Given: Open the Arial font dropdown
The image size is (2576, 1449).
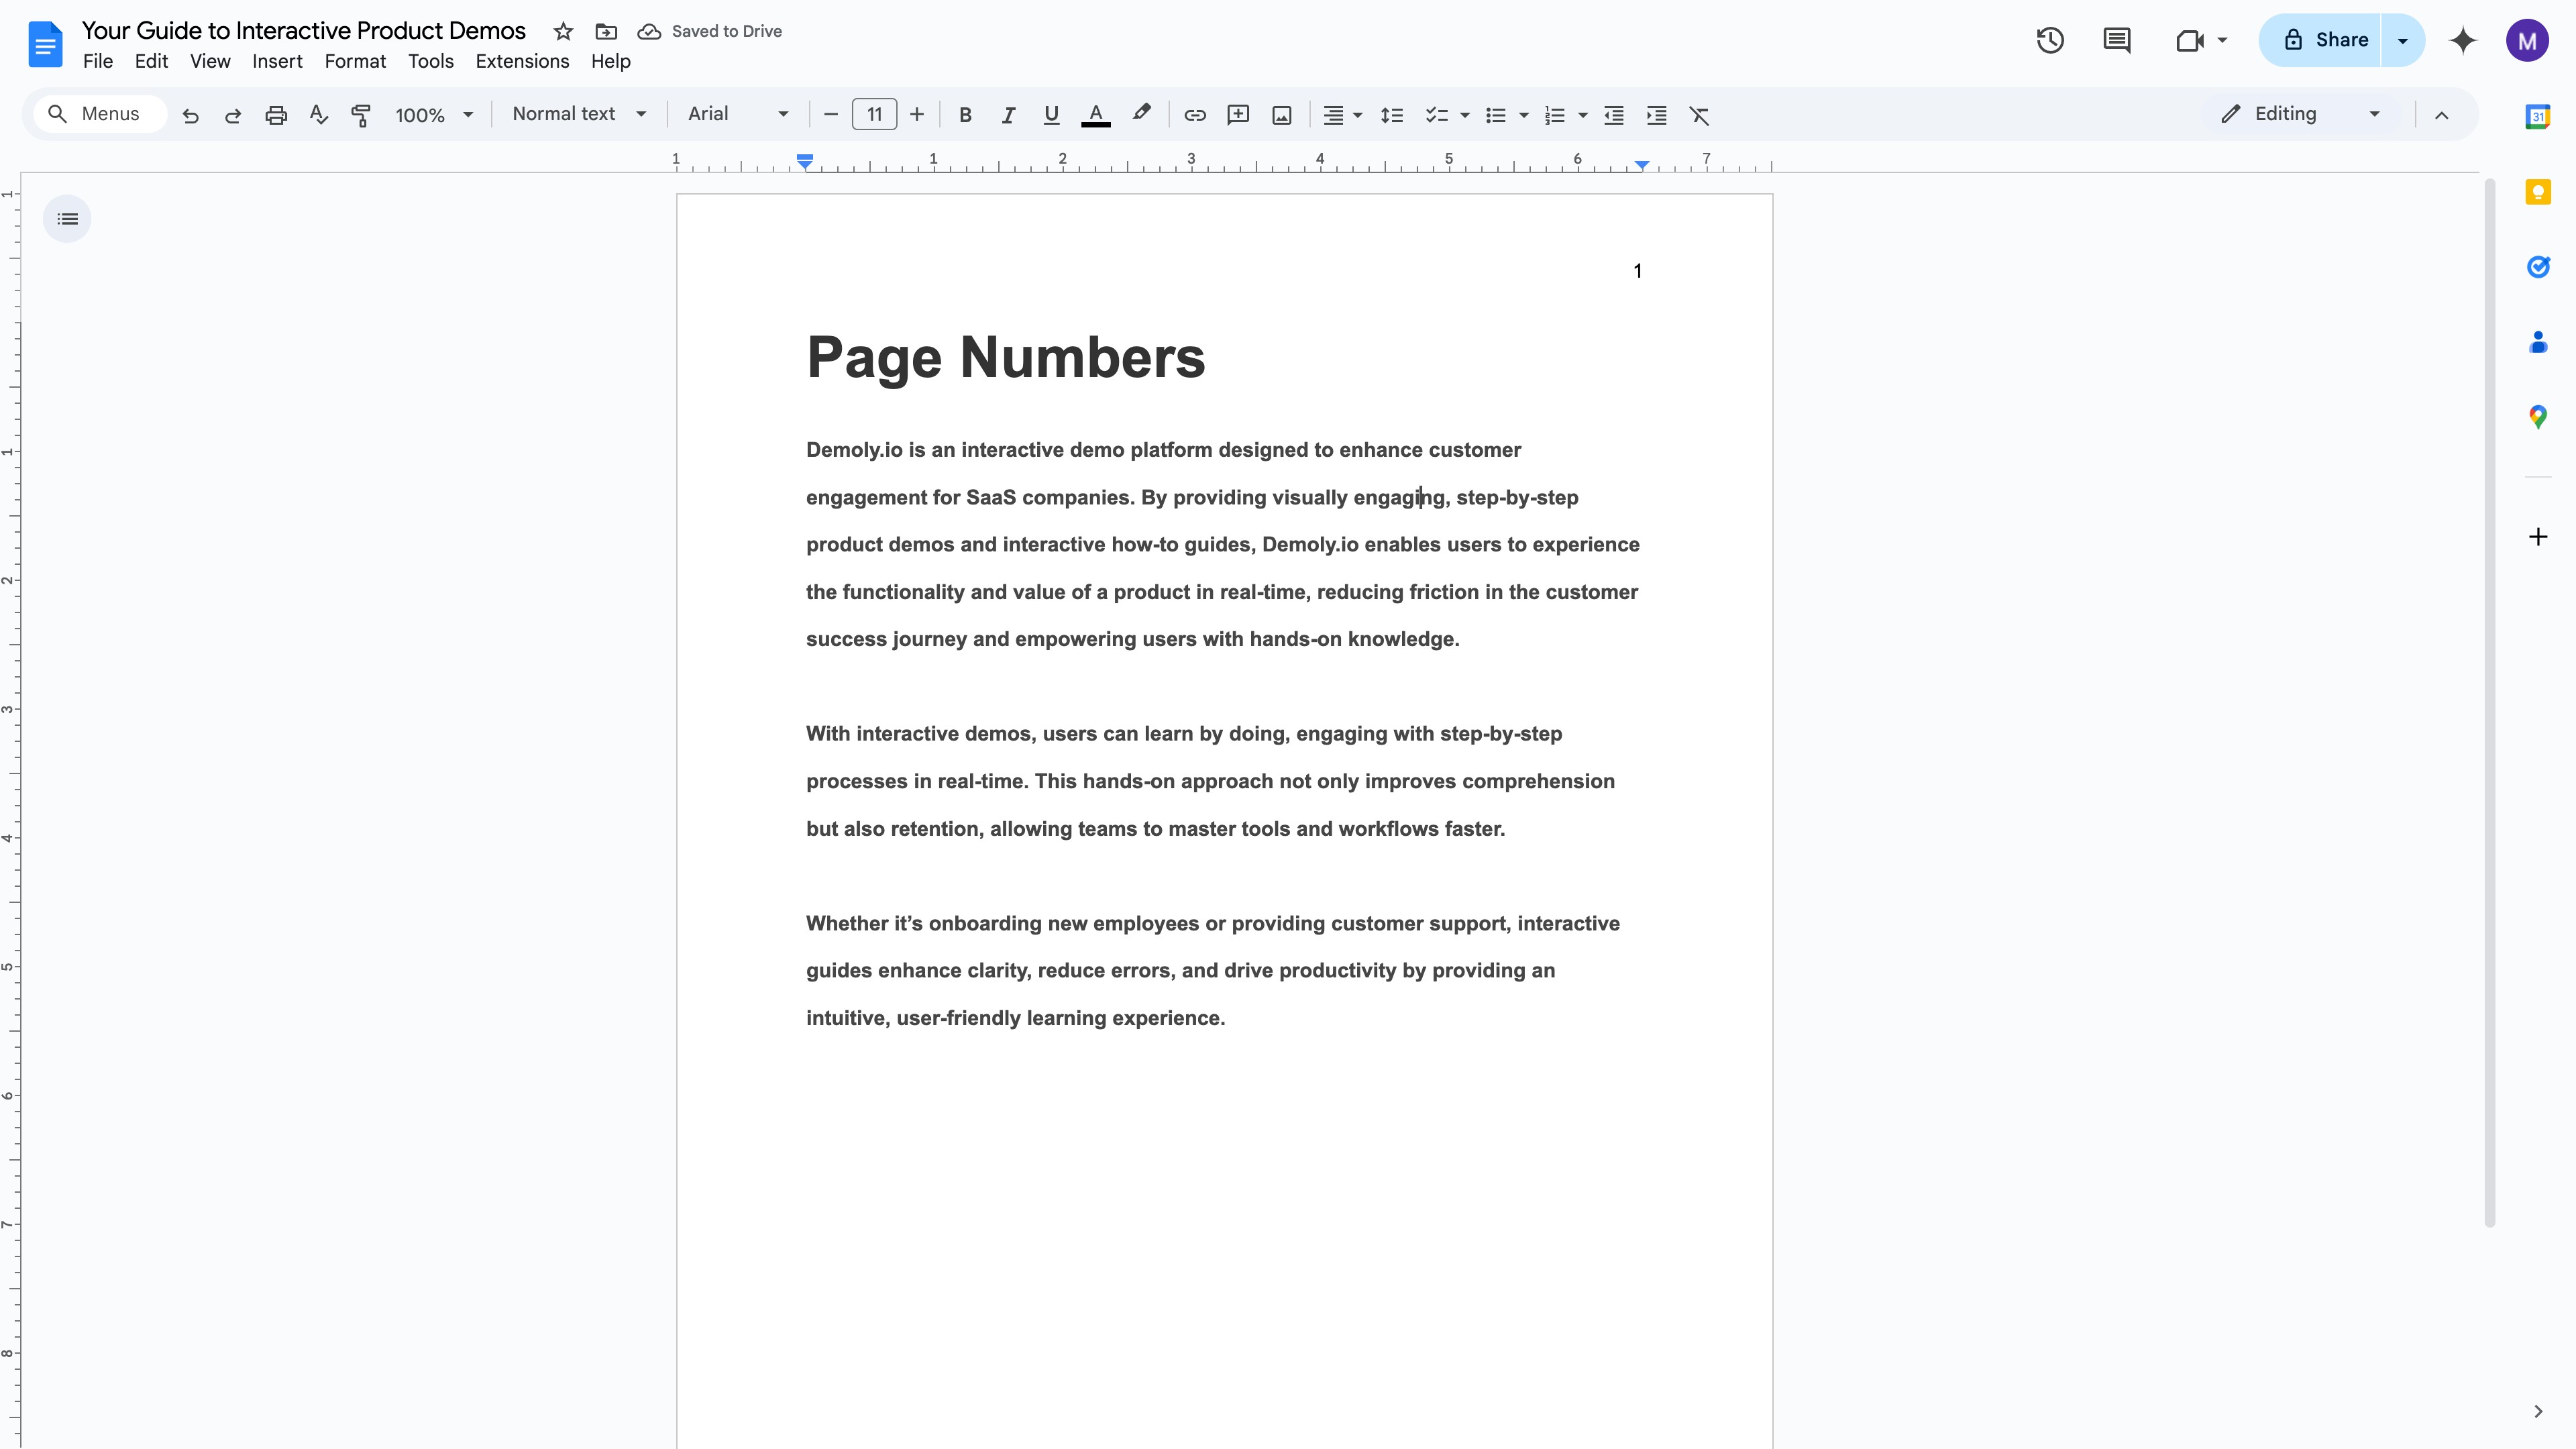Looking at the screenshot, I should 737,114.
